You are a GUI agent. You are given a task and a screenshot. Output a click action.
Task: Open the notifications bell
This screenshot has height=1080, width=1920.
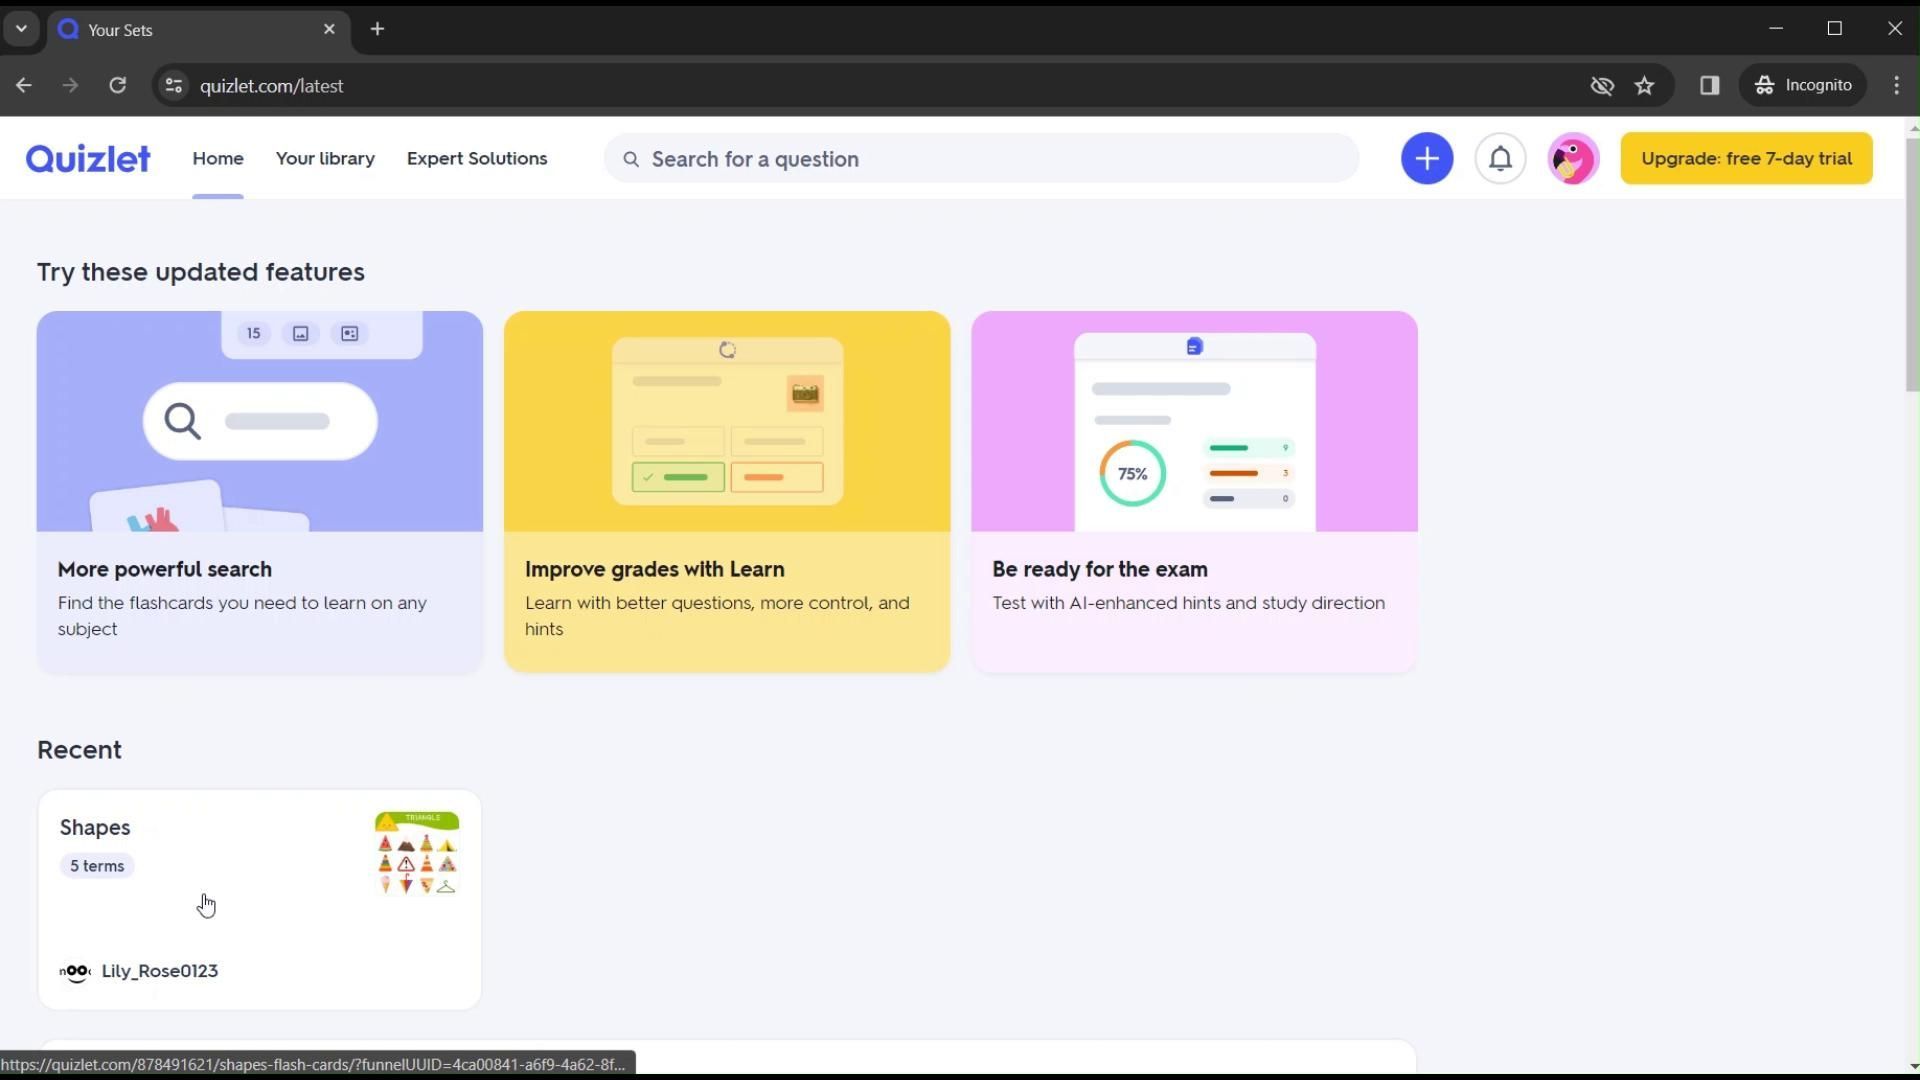pyautogui.click(x=1500, y=159)
